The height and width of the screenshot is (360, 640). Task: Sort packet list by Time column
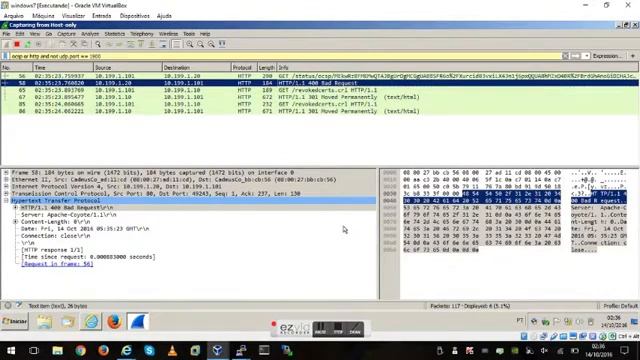click(63, 67)
